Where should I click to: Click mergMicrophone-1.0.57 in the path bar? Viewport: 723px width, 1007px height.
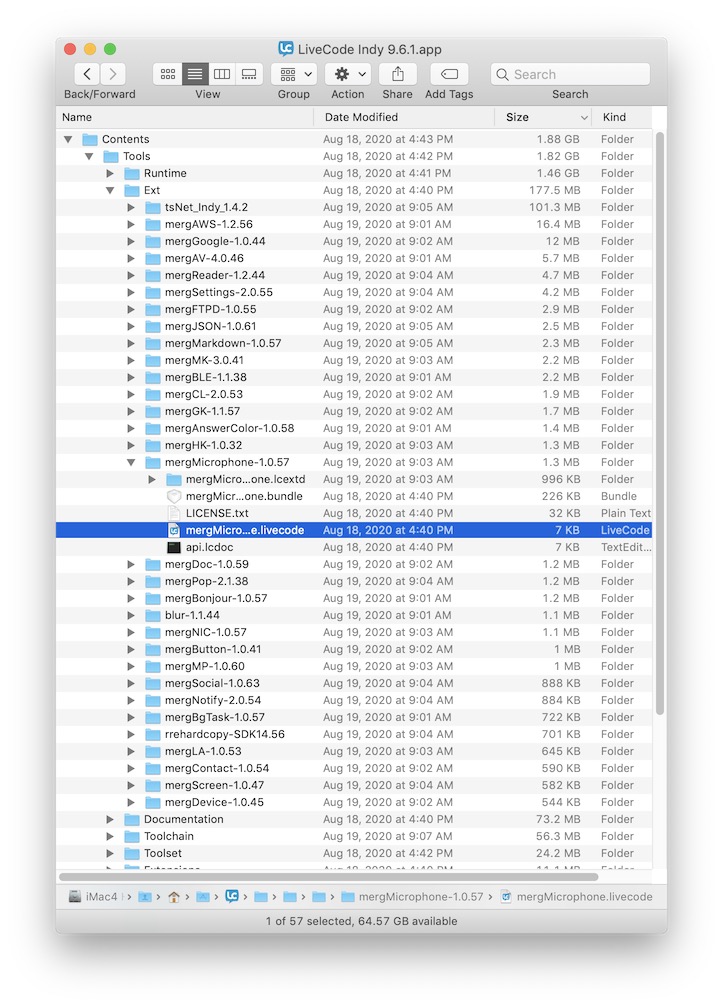(412, 897)
